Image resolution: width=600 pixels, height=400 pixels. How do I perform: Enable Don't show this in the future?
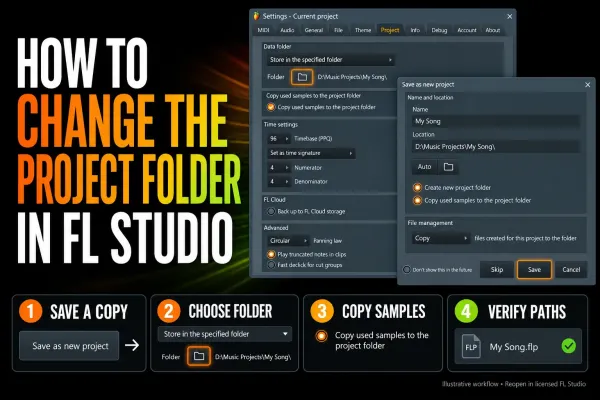point(407,269)
